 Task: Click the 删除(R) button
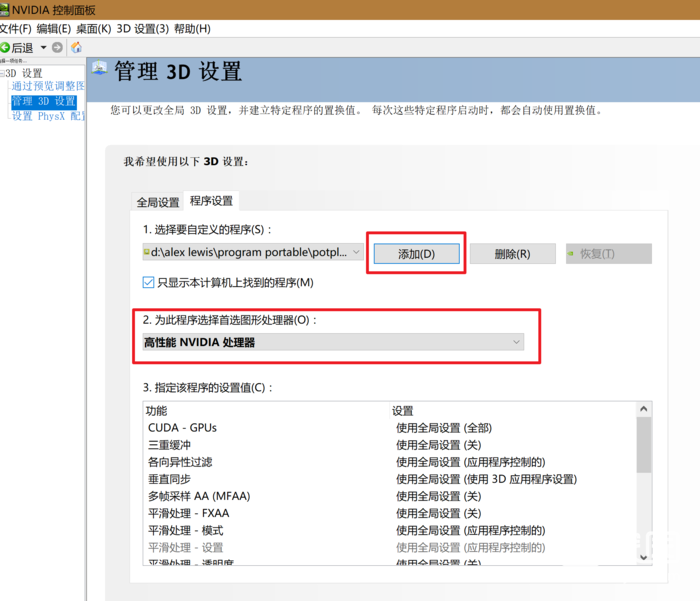[x=512, y=254]
